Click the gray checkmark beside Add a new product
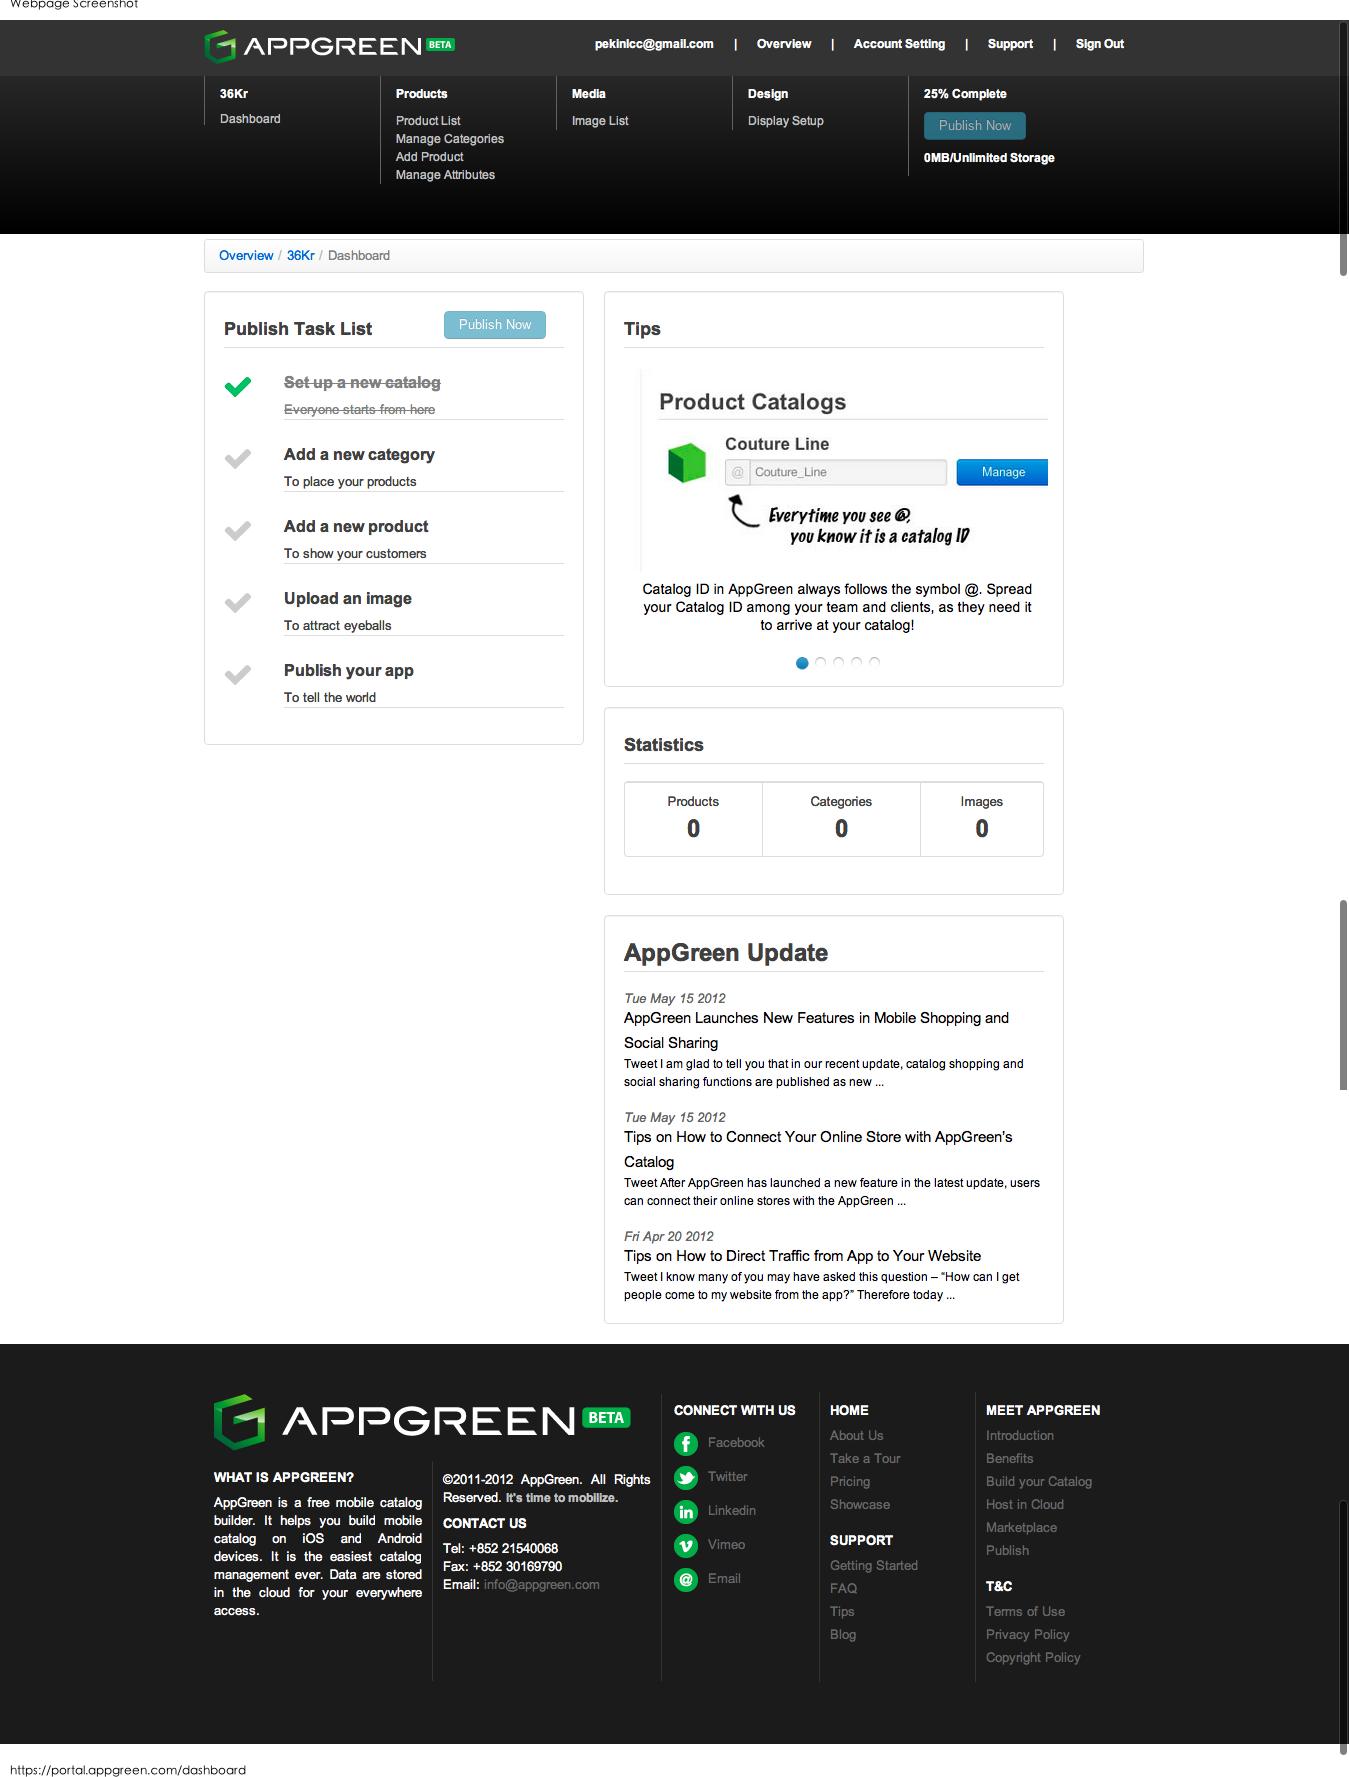Viewport: 1349px width, 1777px height. (238, 531)
